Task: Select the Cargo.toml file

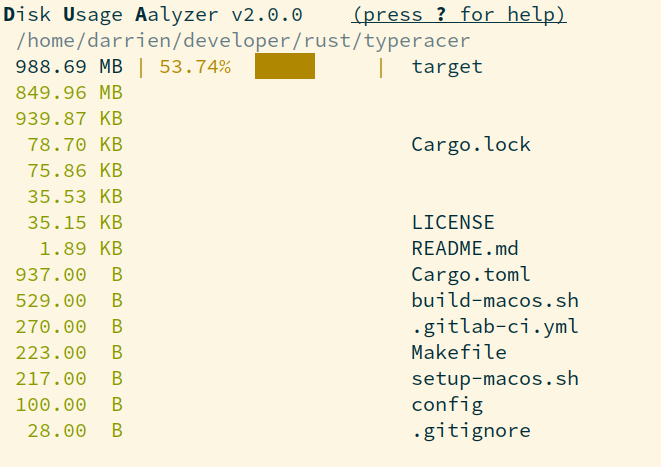Action: (470, 274)
